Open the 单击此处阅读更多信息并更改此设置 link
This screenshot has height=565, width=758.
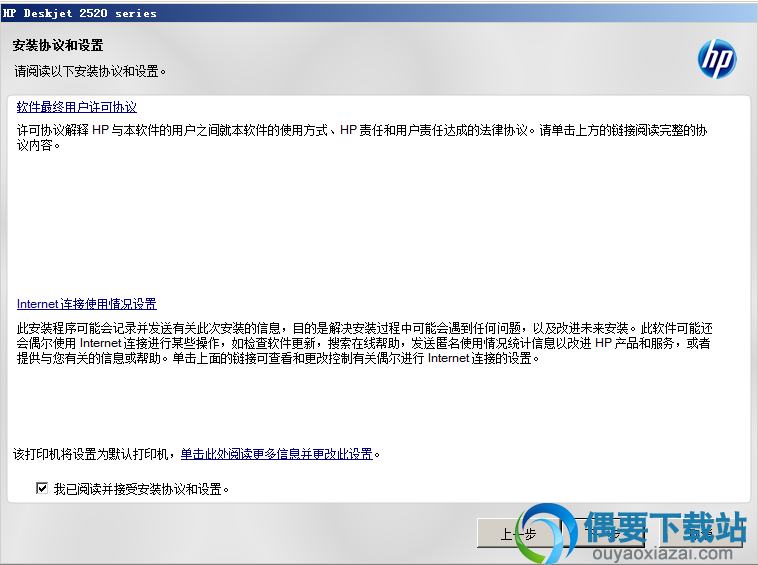(x=277, y=454)
